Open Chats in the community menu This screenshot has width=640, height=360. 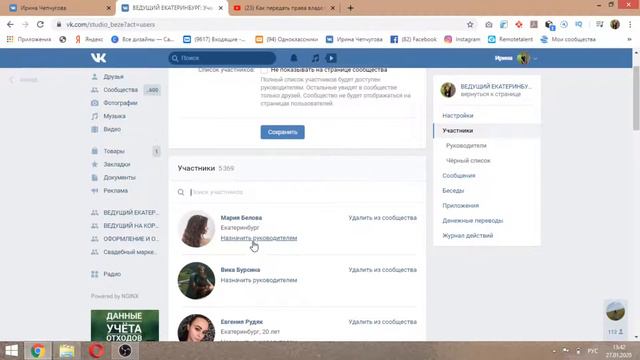[x=453, y=191]
